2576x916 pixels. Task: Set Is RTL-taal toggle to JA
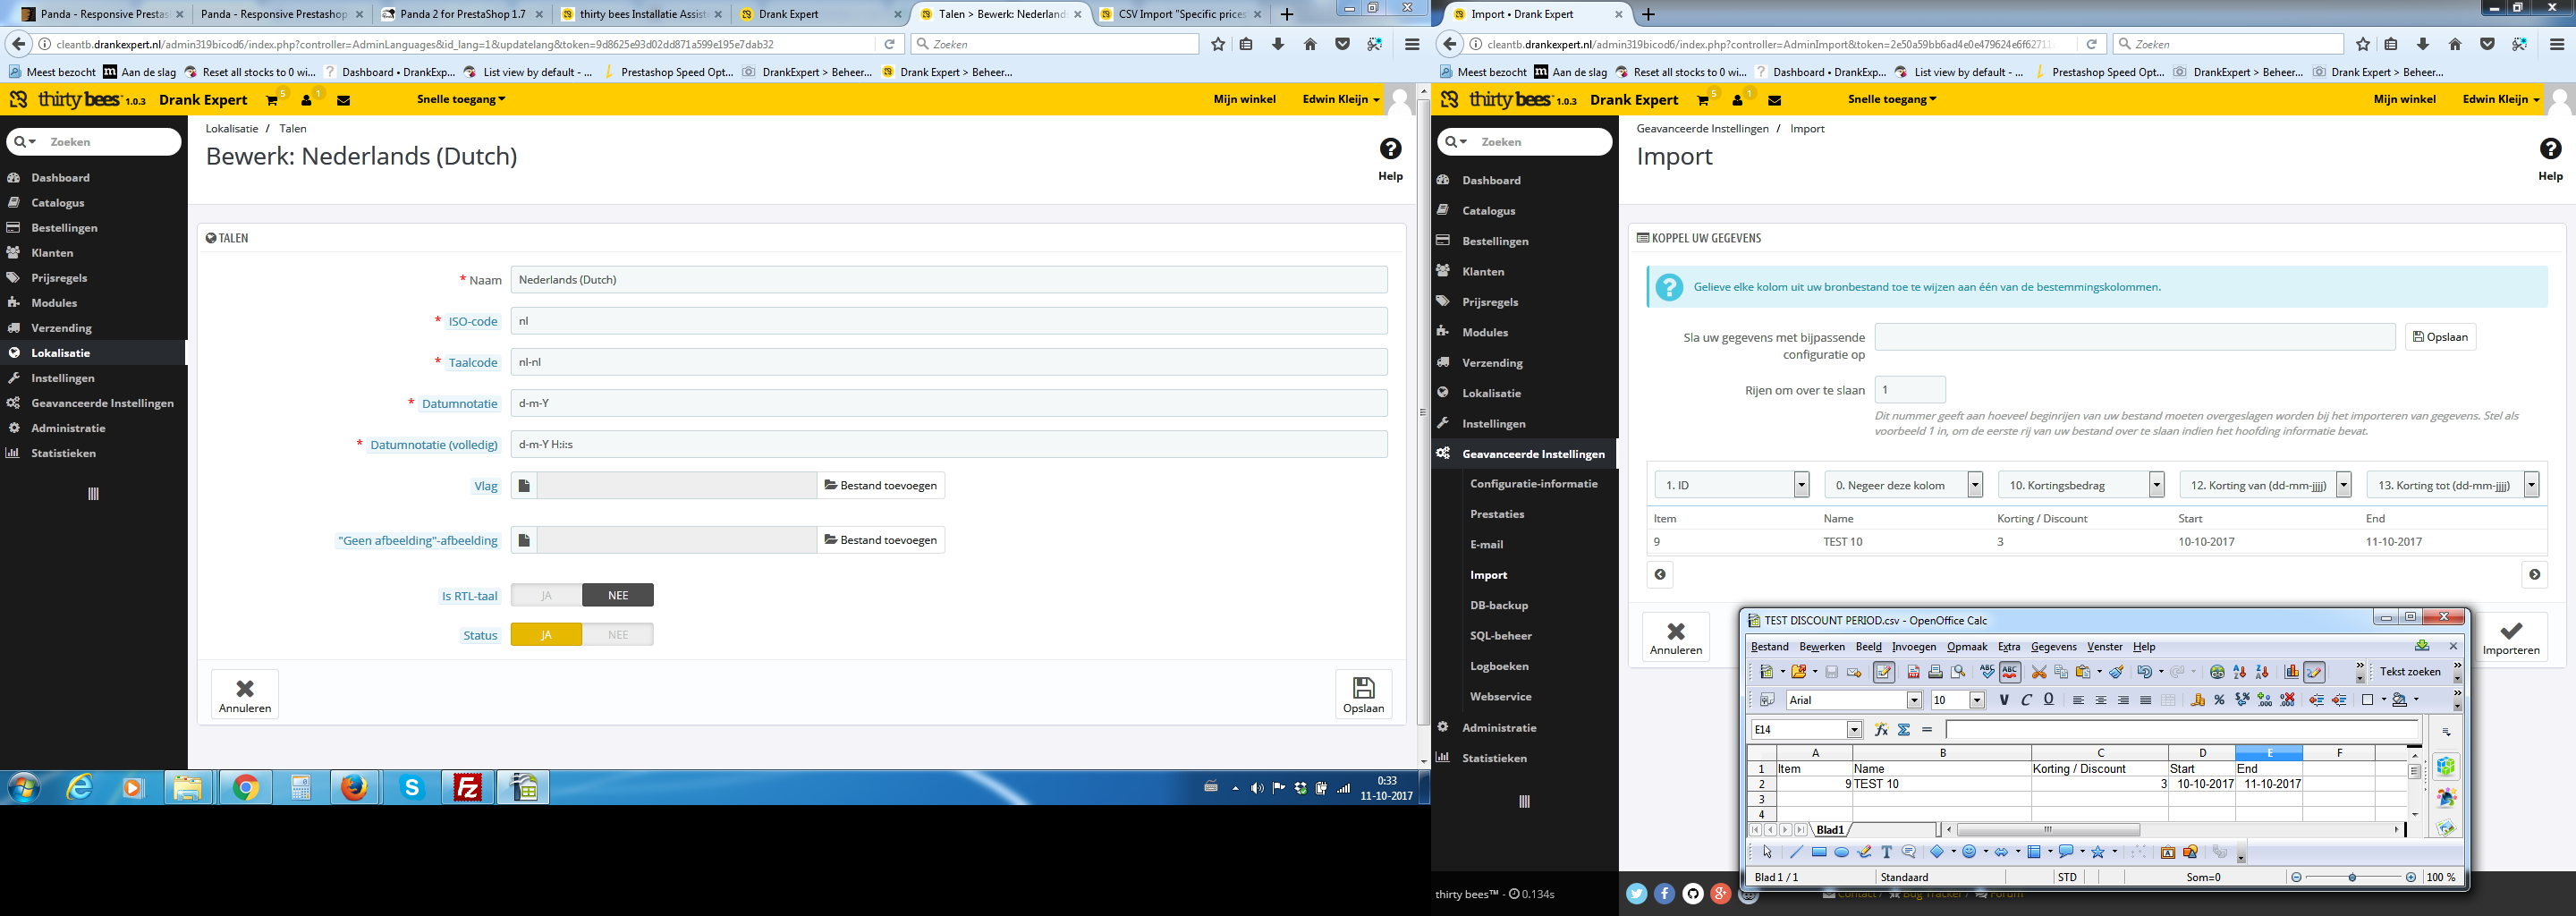tap(546, 595)
